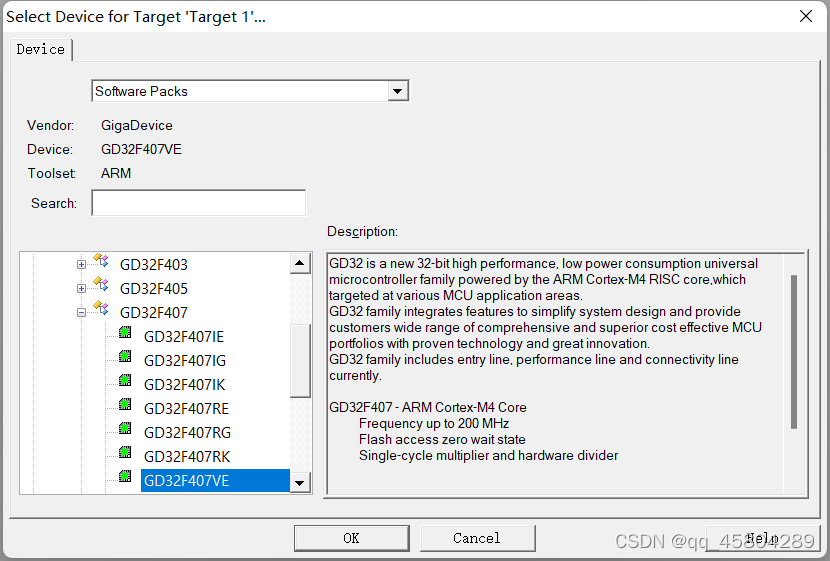Click the vendor value GigaDevice

(x=137, y=125)
